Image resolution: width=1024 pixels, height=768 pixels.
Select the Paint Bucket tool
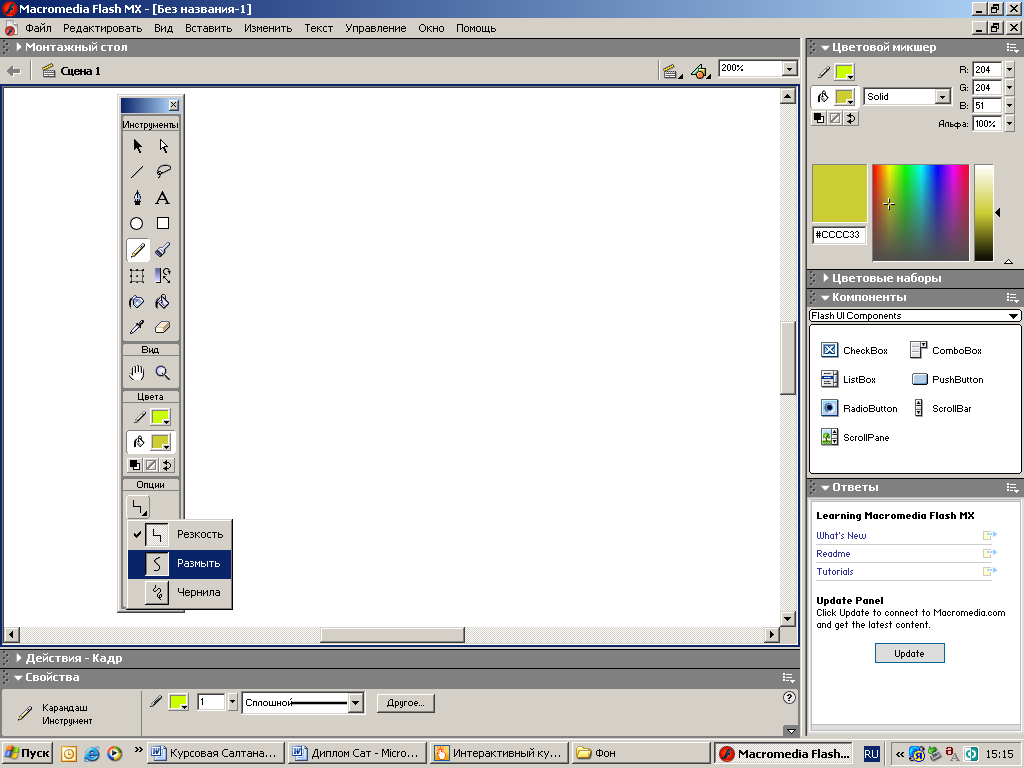tap(163, 302)
